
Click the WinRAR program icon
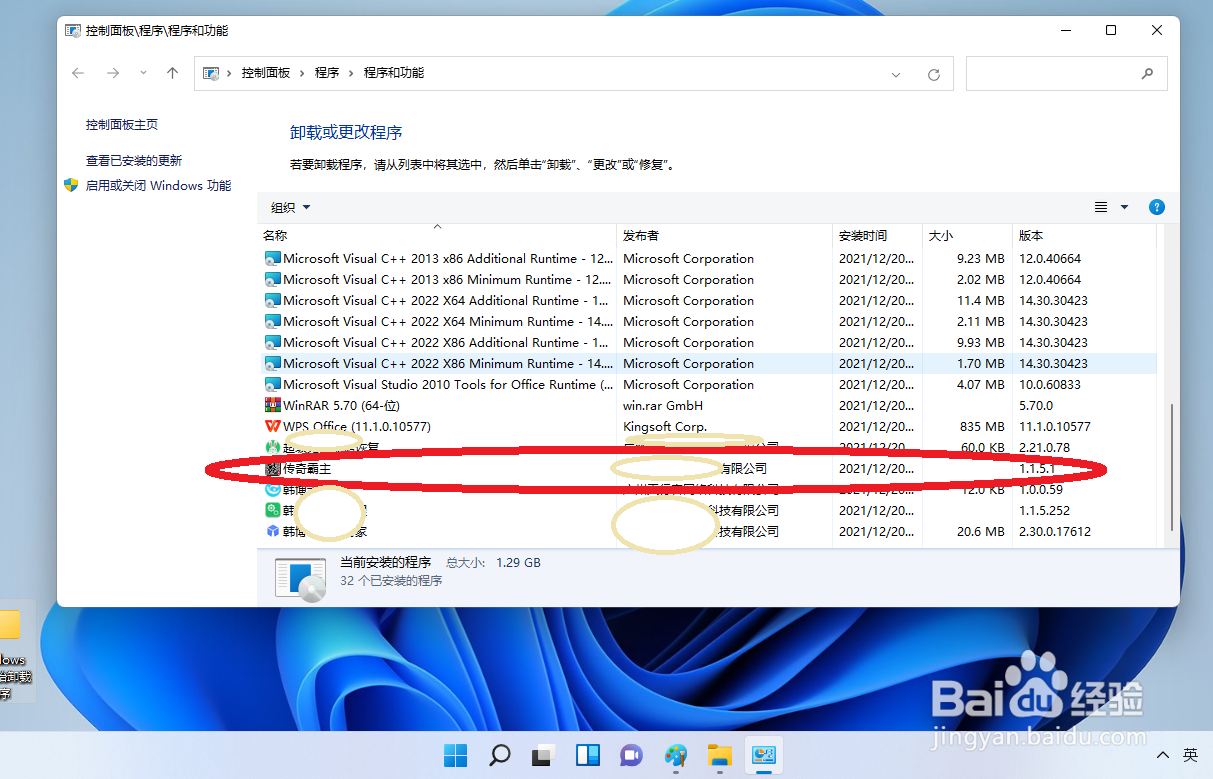pos(273,406)
